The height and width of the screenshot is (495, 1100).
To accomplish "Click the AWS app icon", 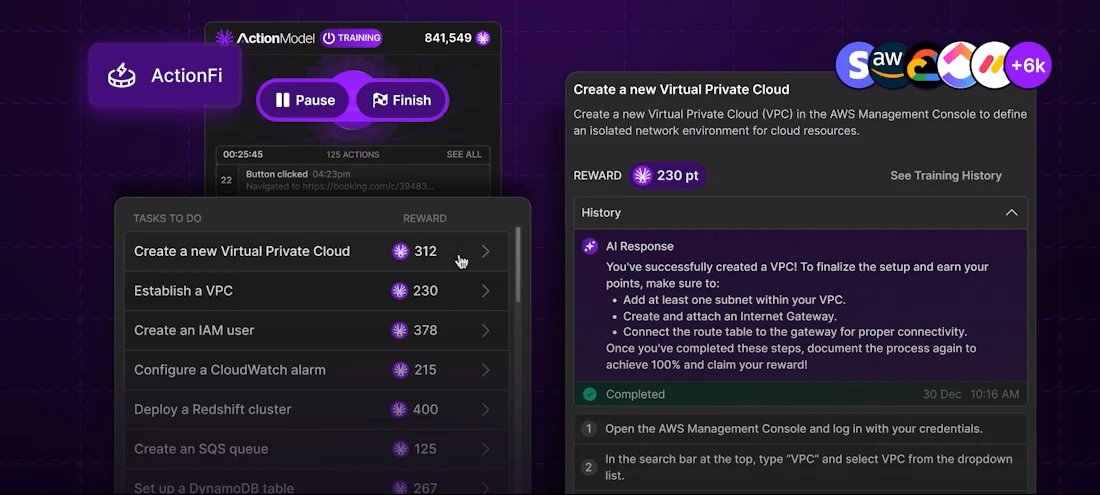I will point(887,65).
